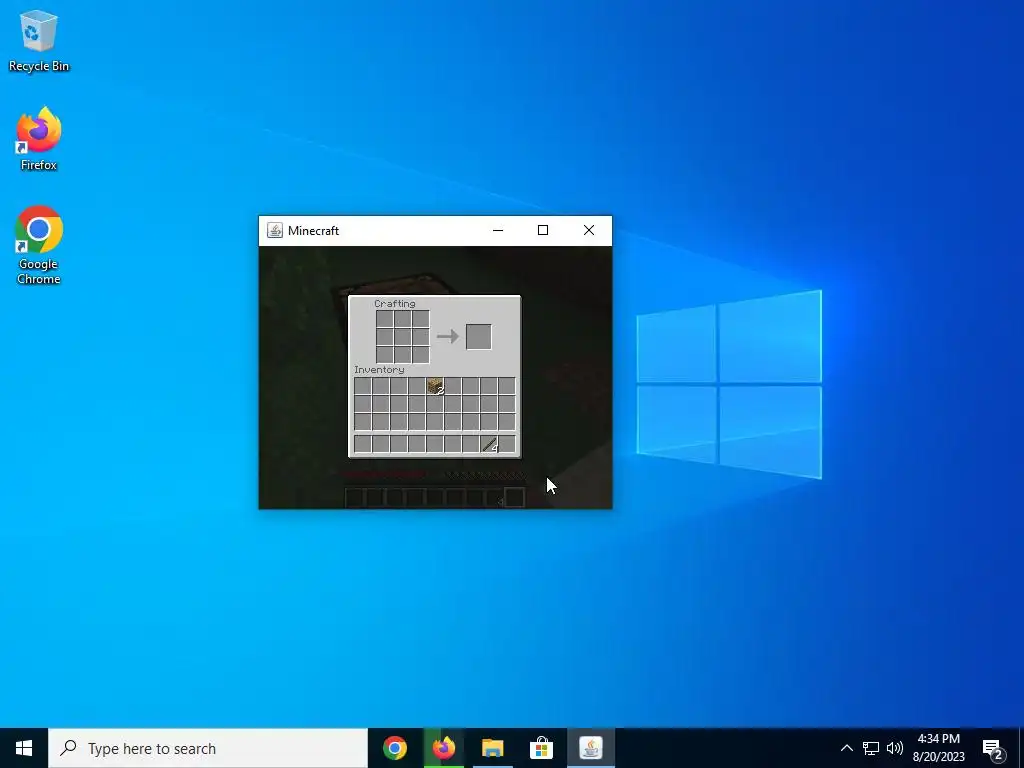Select the top-left crafting grid slot
Screen dimensions: 1024x768
click(385, 319)
